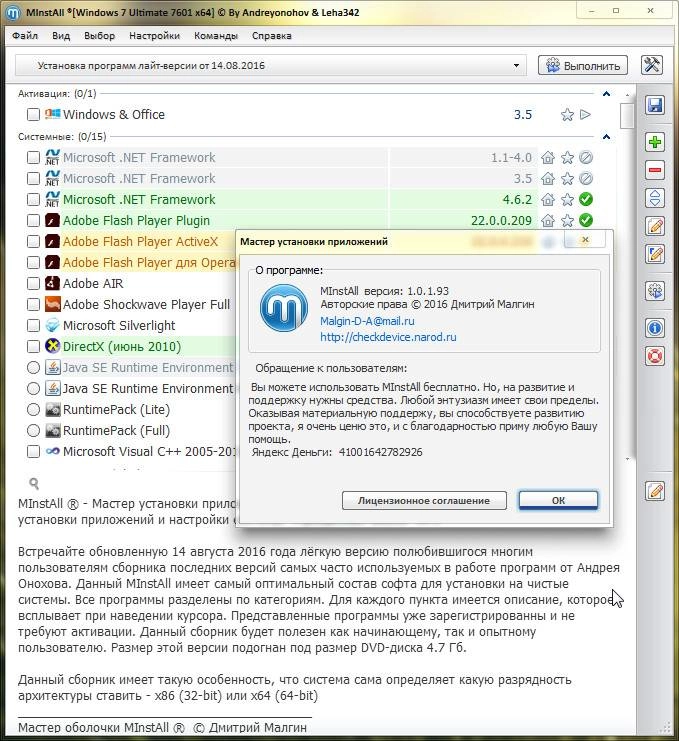Image resolution: width=679 pixels, height=741 pixels.
Task: Select the first Java SE Runtime Environment radio
Action: click(33, 367)
